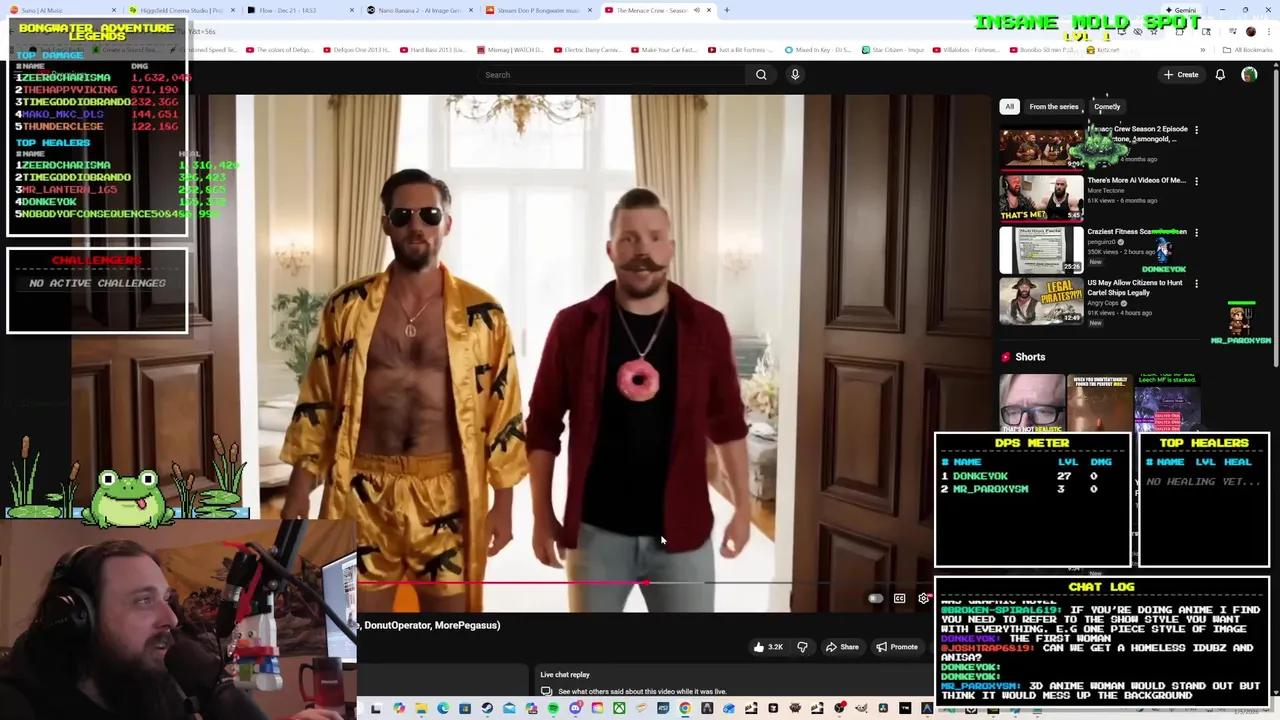Toggle closed captions CC button
1280x720 pixels.
point(899,598)
